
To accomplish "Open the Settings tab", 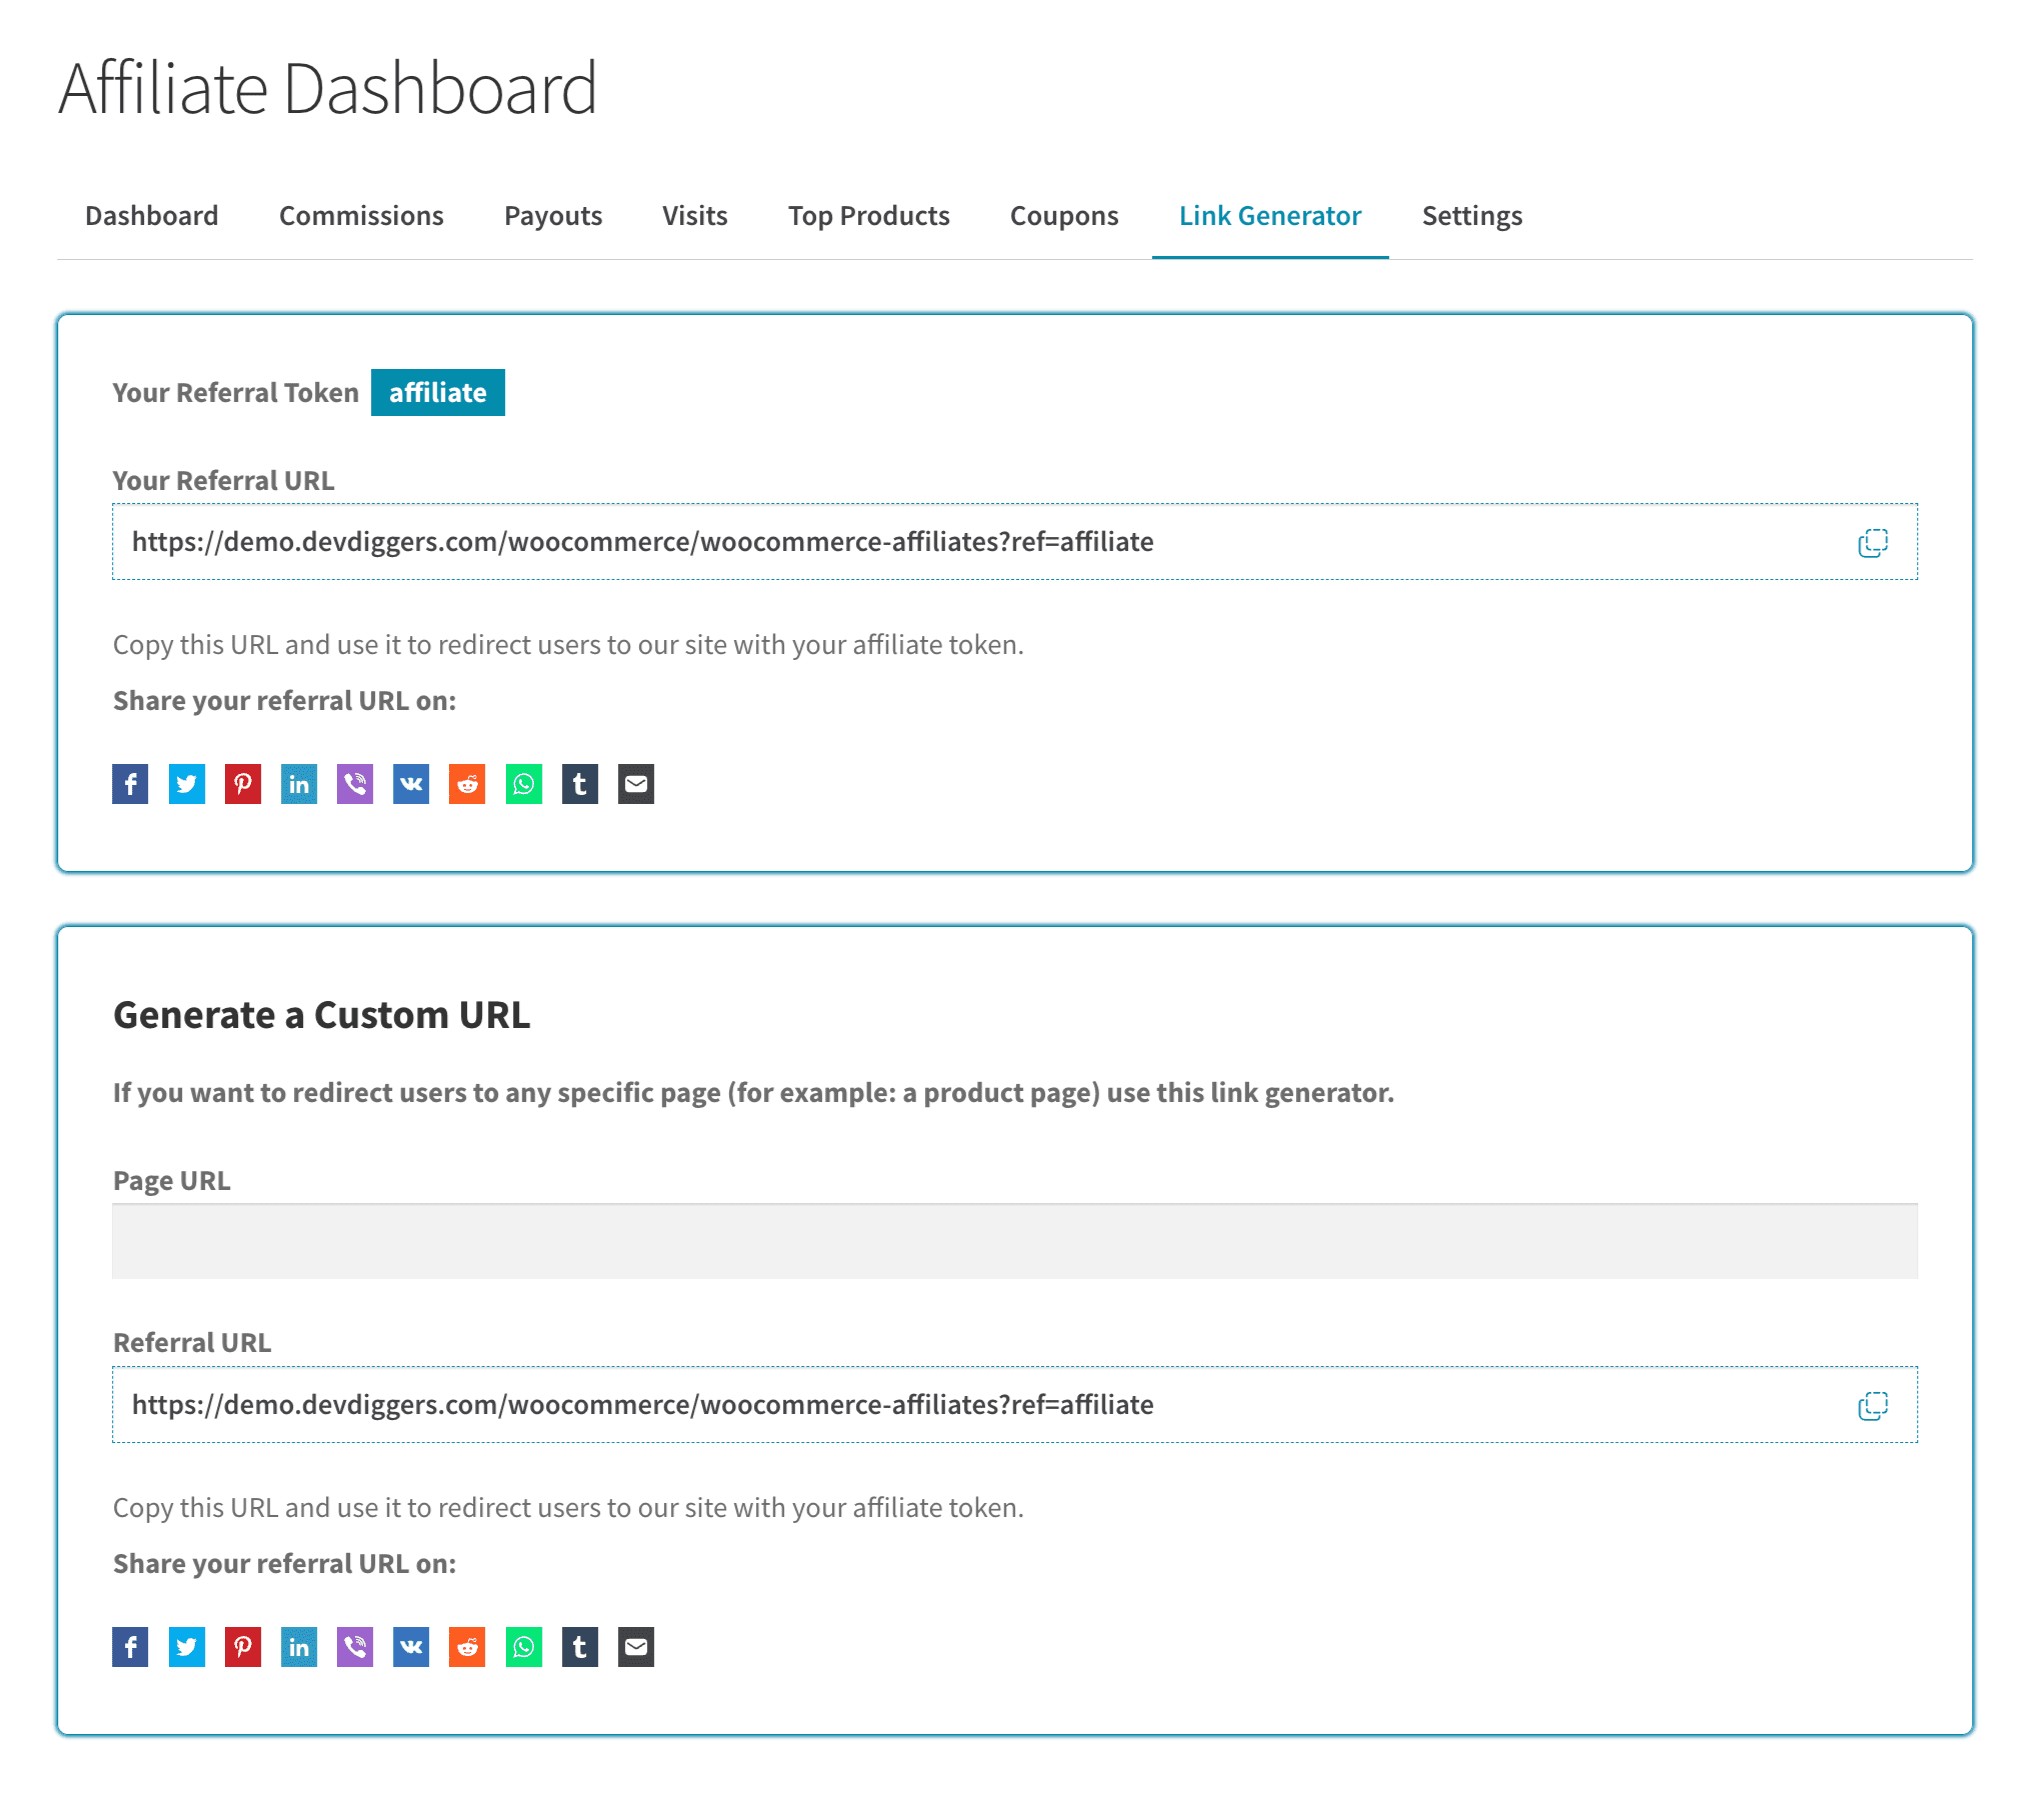I will [x=1471, y=215].
